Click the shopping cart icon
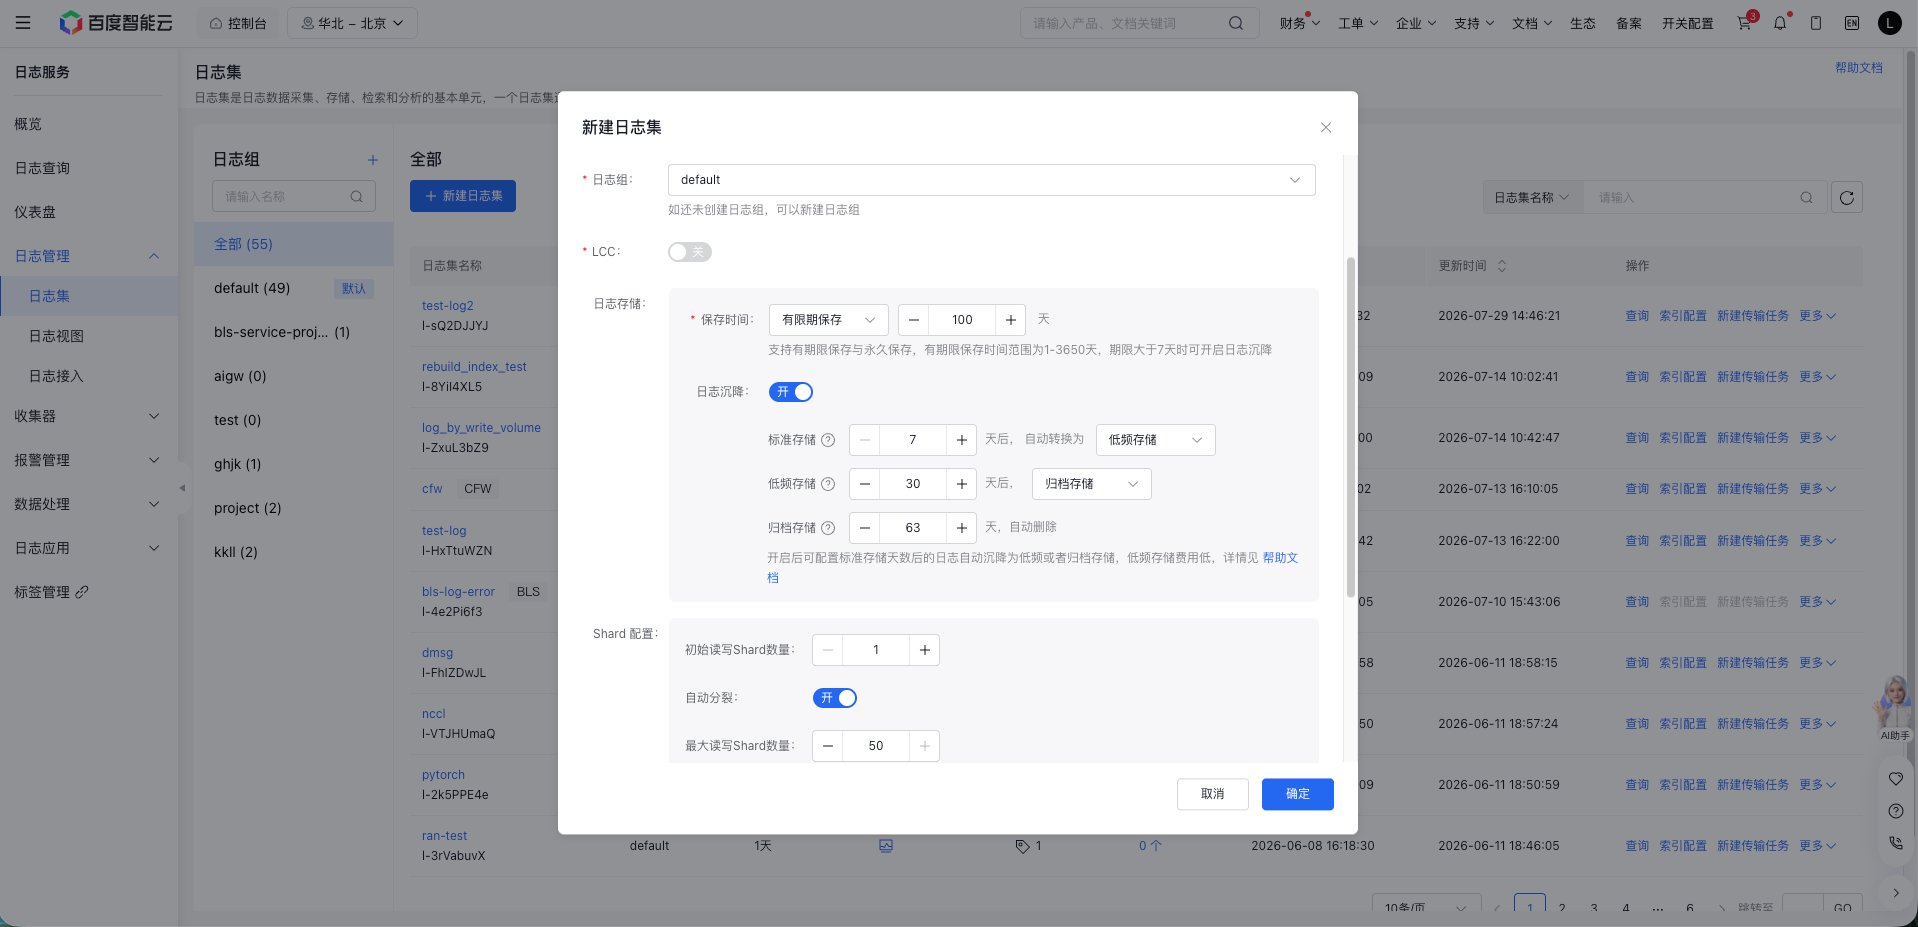The height and width of the screenshot is (927, 1918). pyautogui.click(x=1744, y=23)
